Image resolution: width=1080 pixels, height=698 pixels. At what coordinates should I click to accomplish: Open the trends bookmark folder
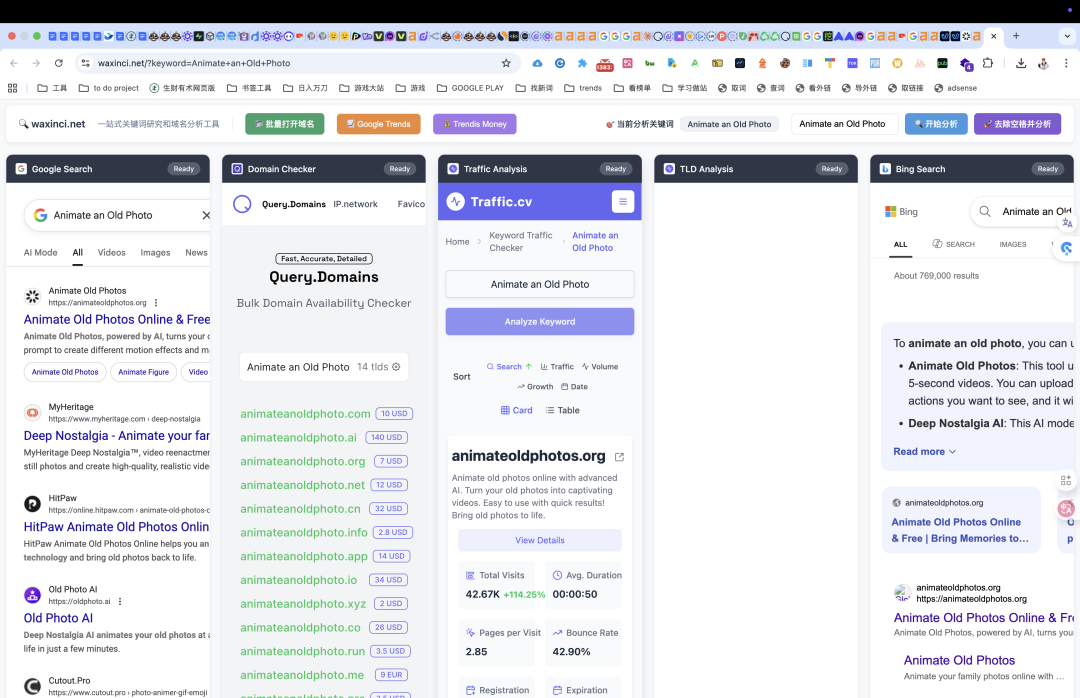click(583, 88)
